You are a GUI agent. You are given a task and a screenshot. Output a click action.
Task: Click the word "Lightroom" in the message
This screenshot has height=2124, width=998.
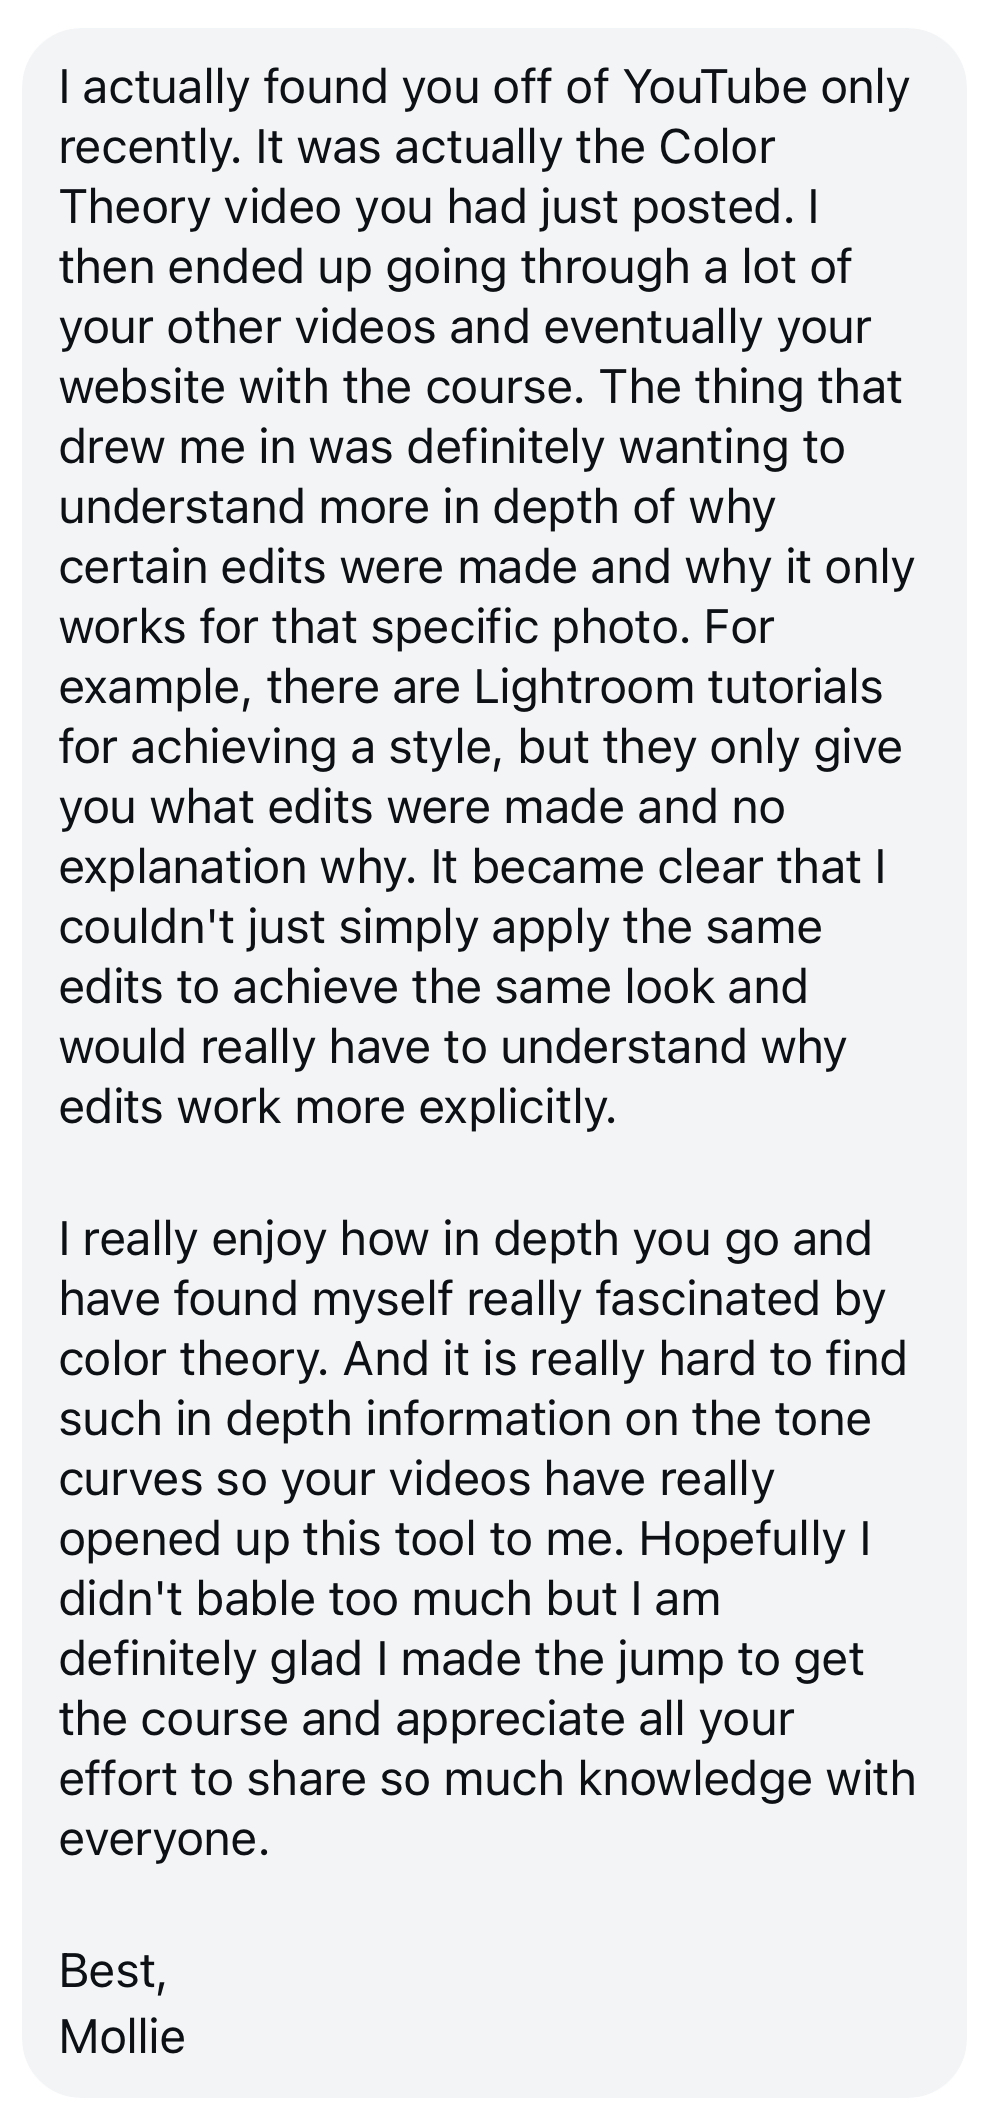point(583,687)
